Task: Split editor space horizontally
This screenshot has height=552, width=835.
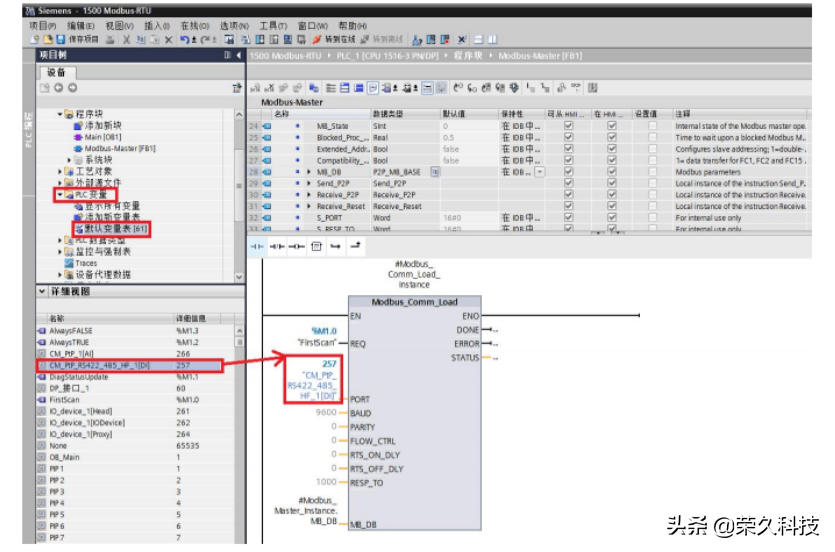Action: tap(478, 39)
